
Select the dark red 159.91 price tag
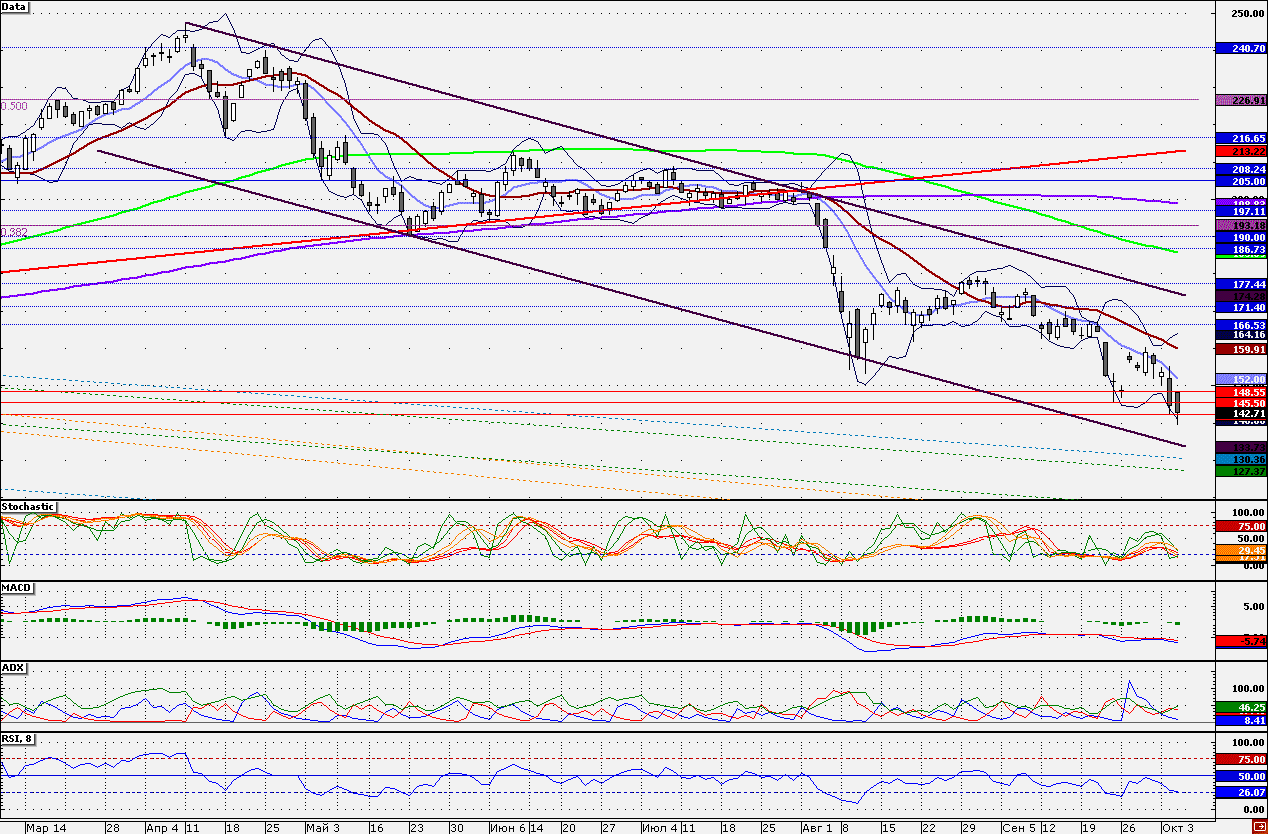point(1239,349)
